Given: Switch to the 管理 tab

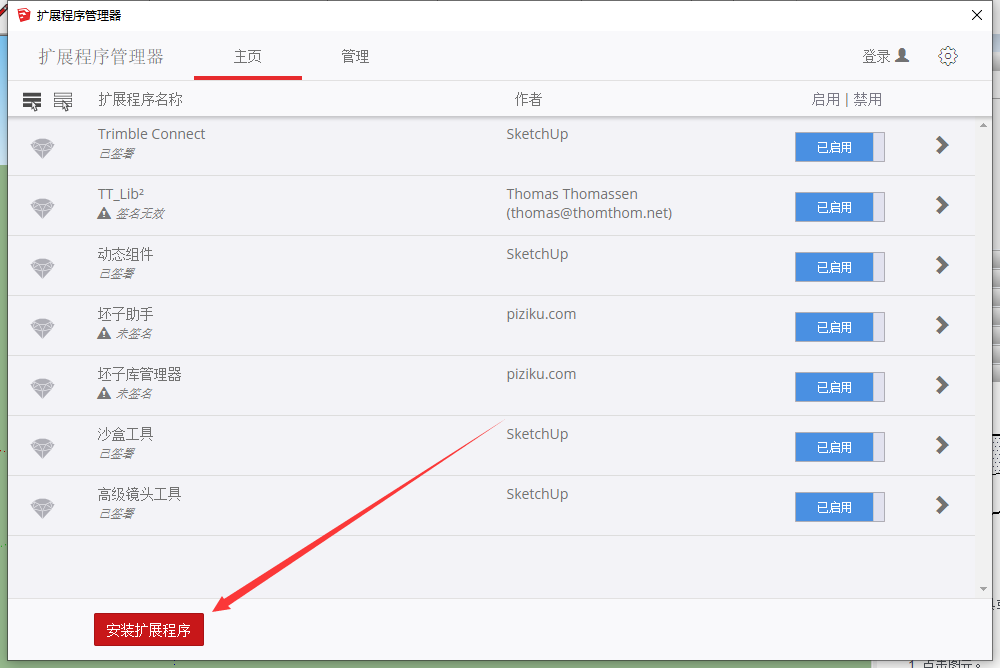Looking at the screenshot, I should pos(355,57).
